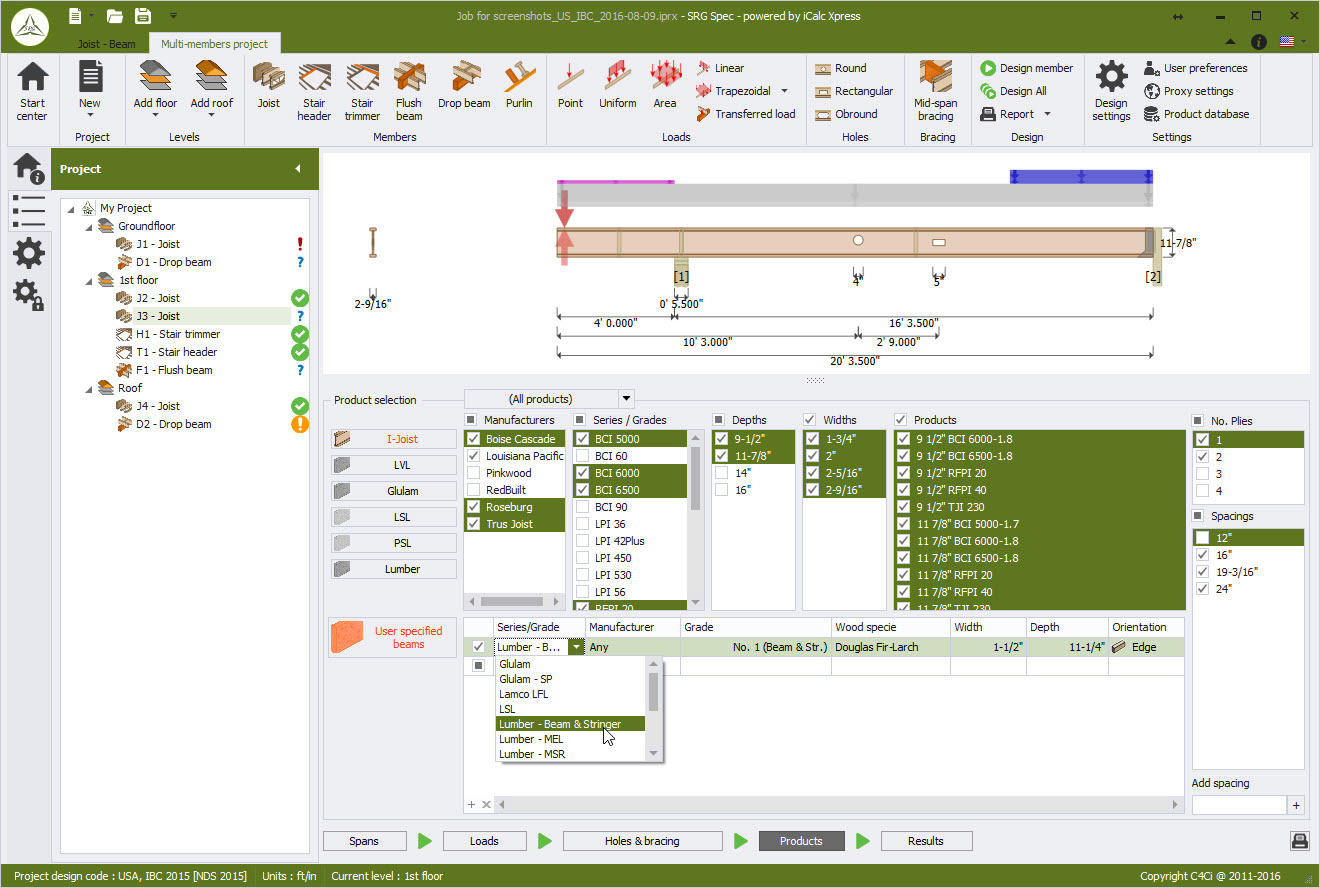
Task: Collapse the Groundfloor tree node
Action: click(x=89, y=226)
